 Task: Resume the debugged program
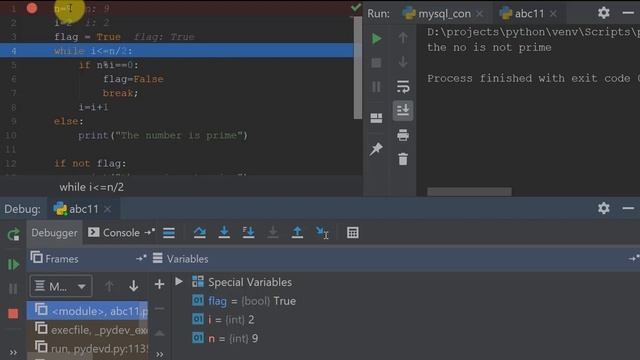point(13,264)
